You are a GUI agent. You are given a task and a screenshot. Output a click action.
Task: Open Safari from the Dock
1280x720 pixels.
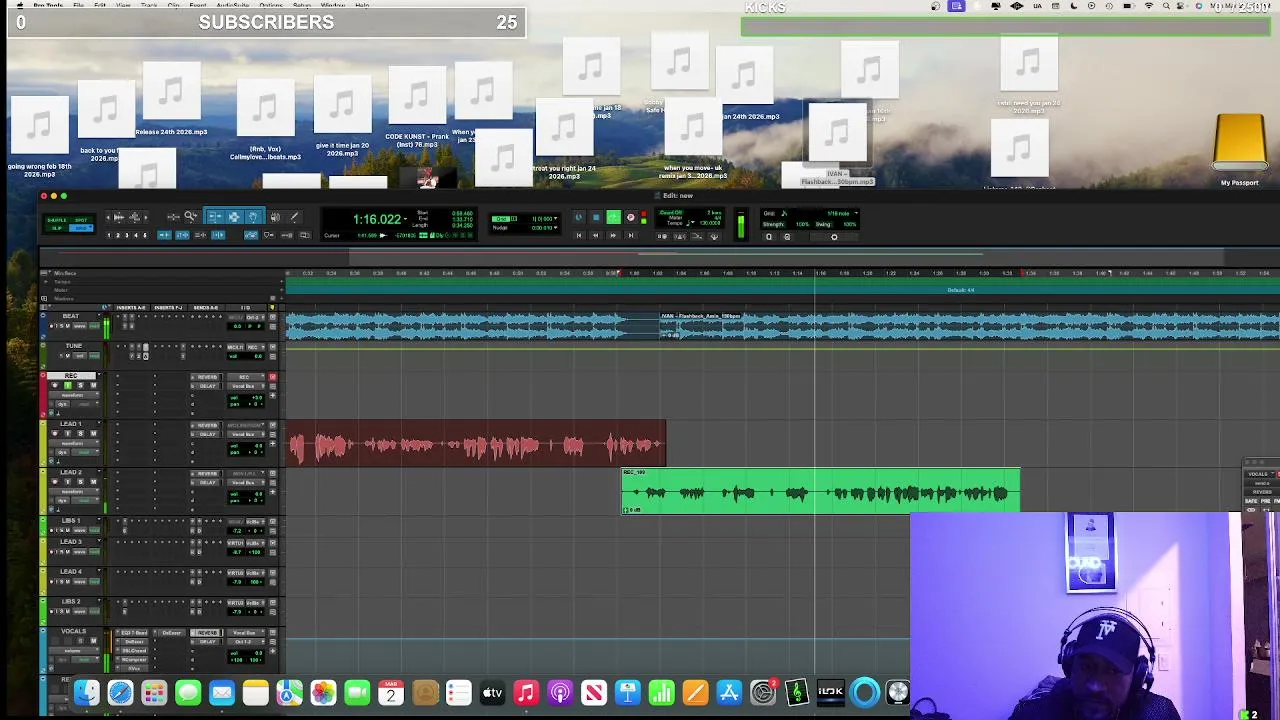[120, 692]
